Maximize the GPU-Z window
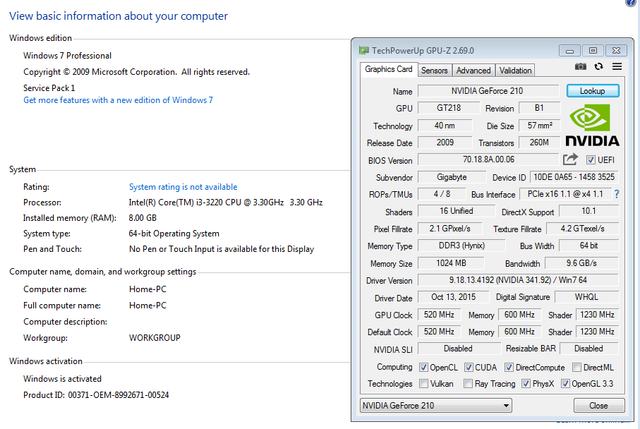 (x=593, y=51)
